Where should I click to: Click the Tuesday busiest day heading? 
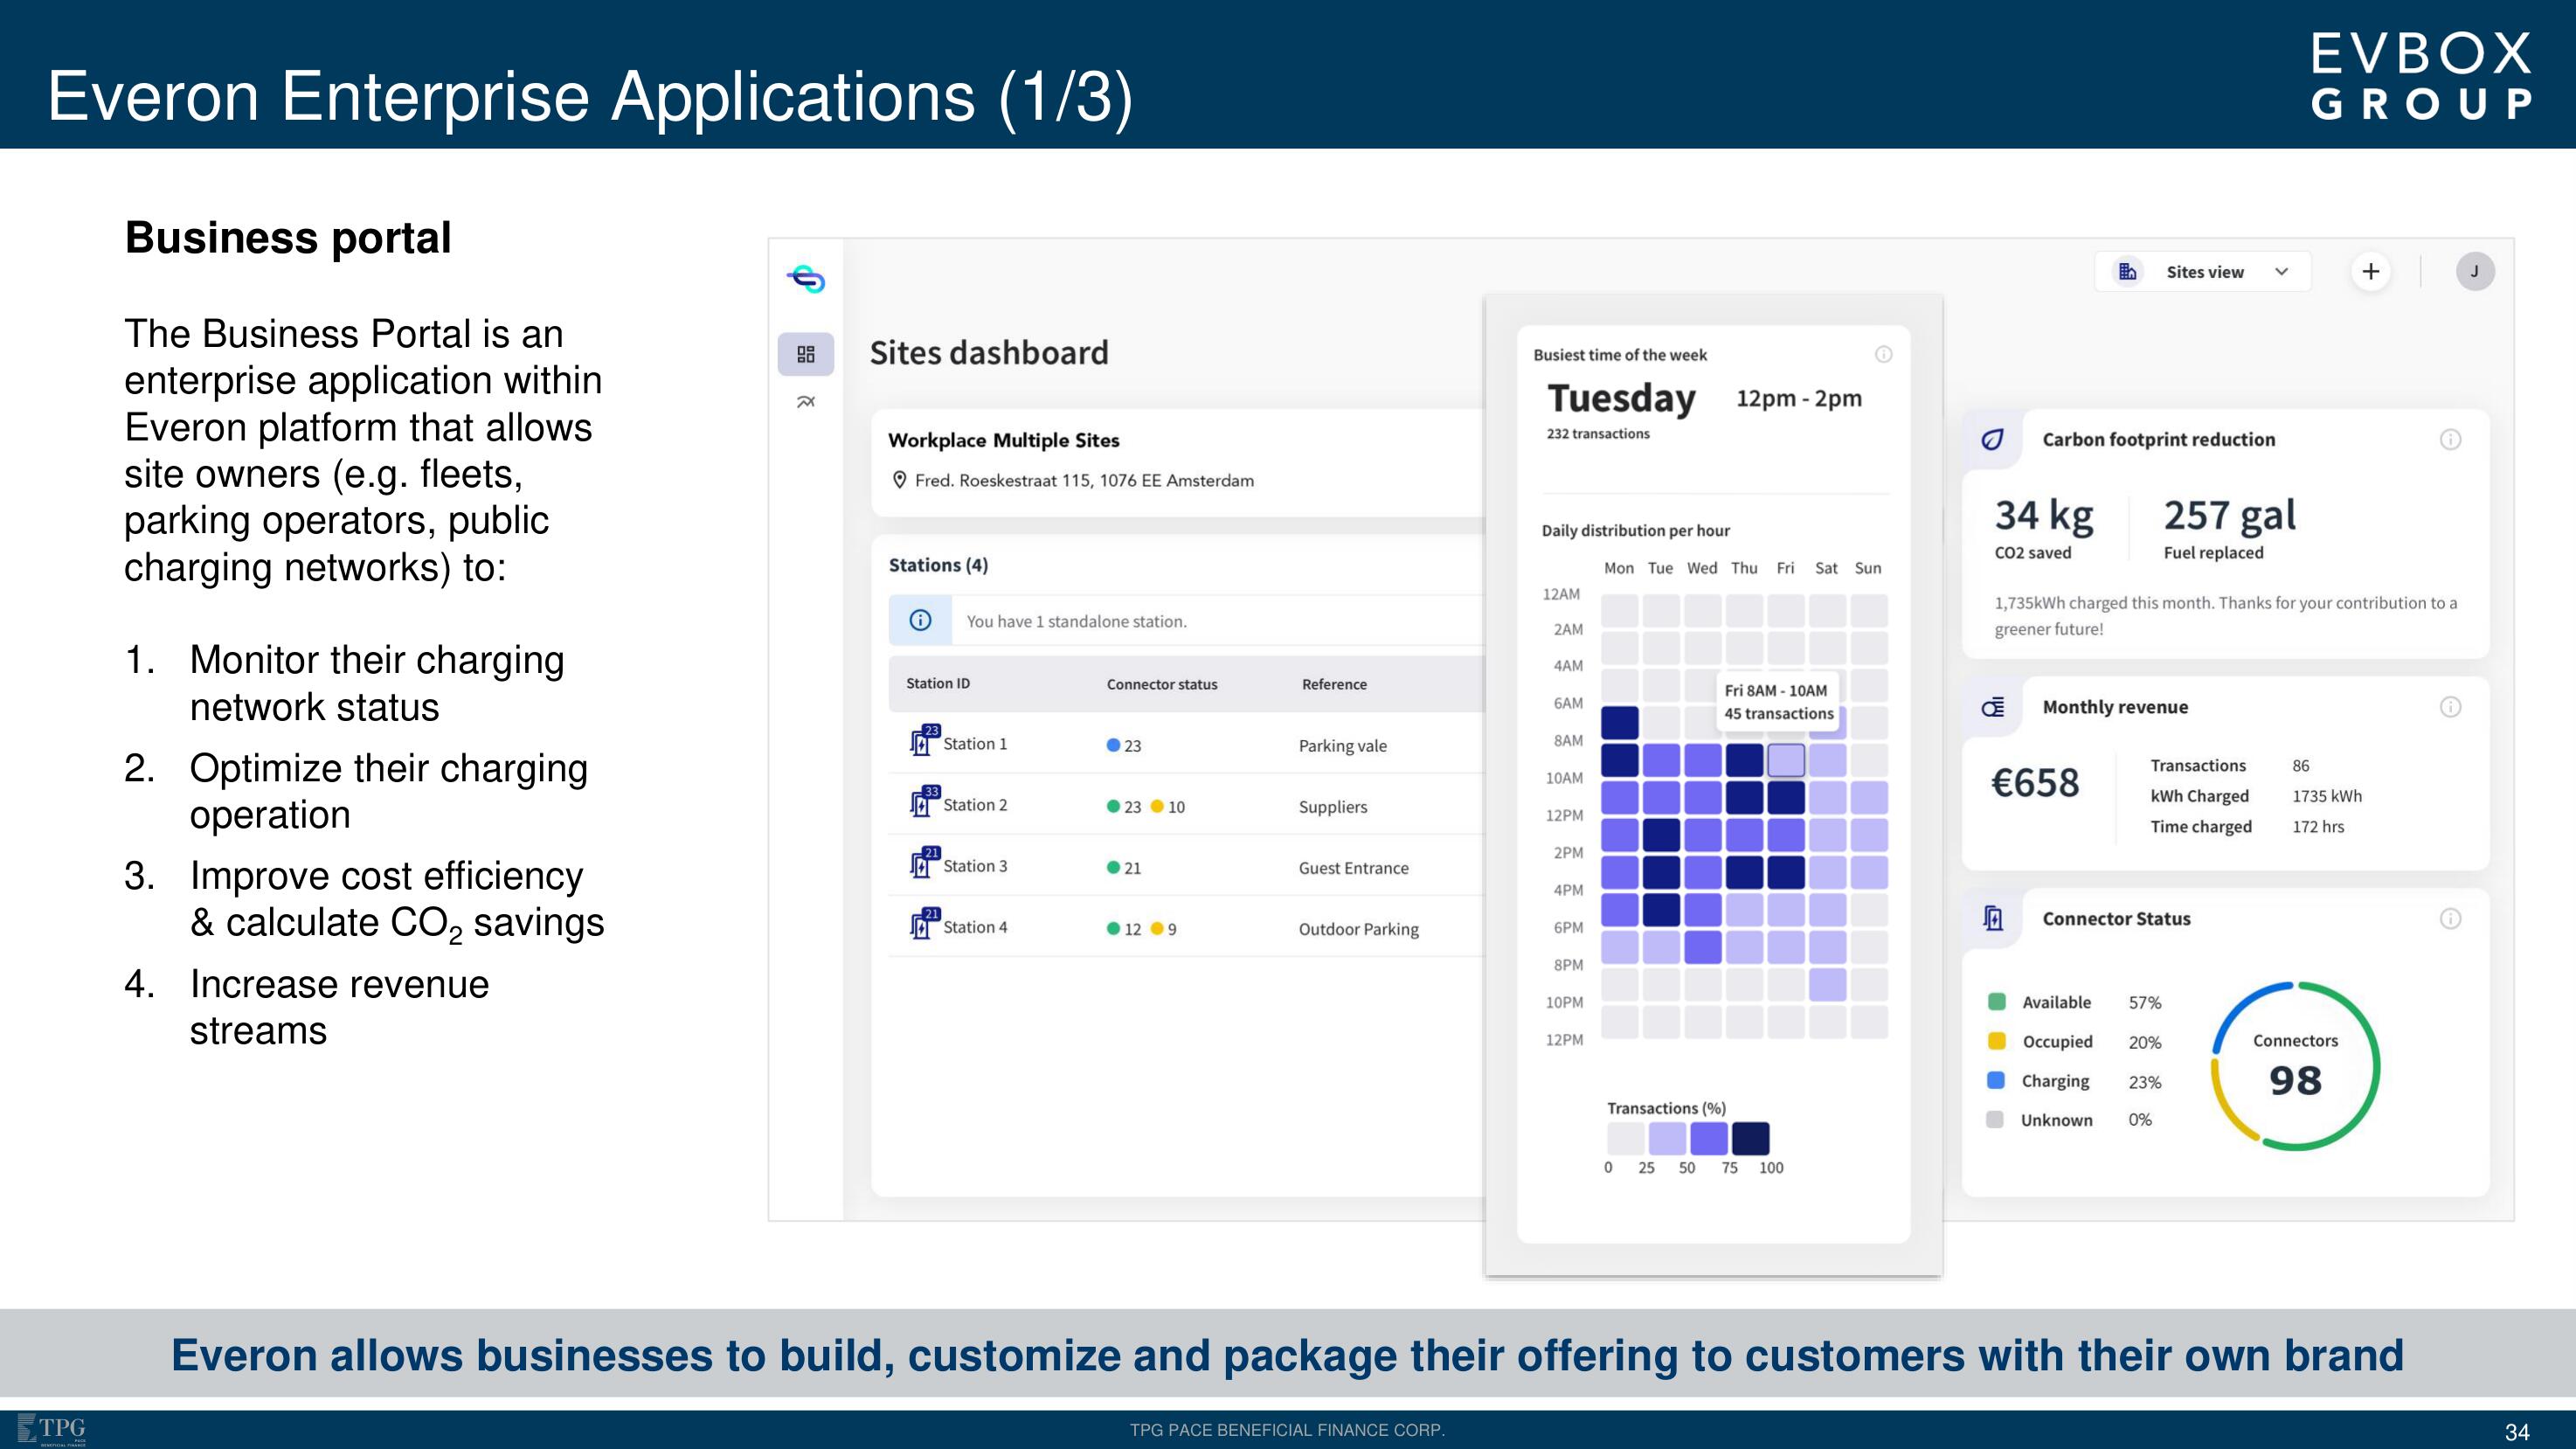point(1621,398)
